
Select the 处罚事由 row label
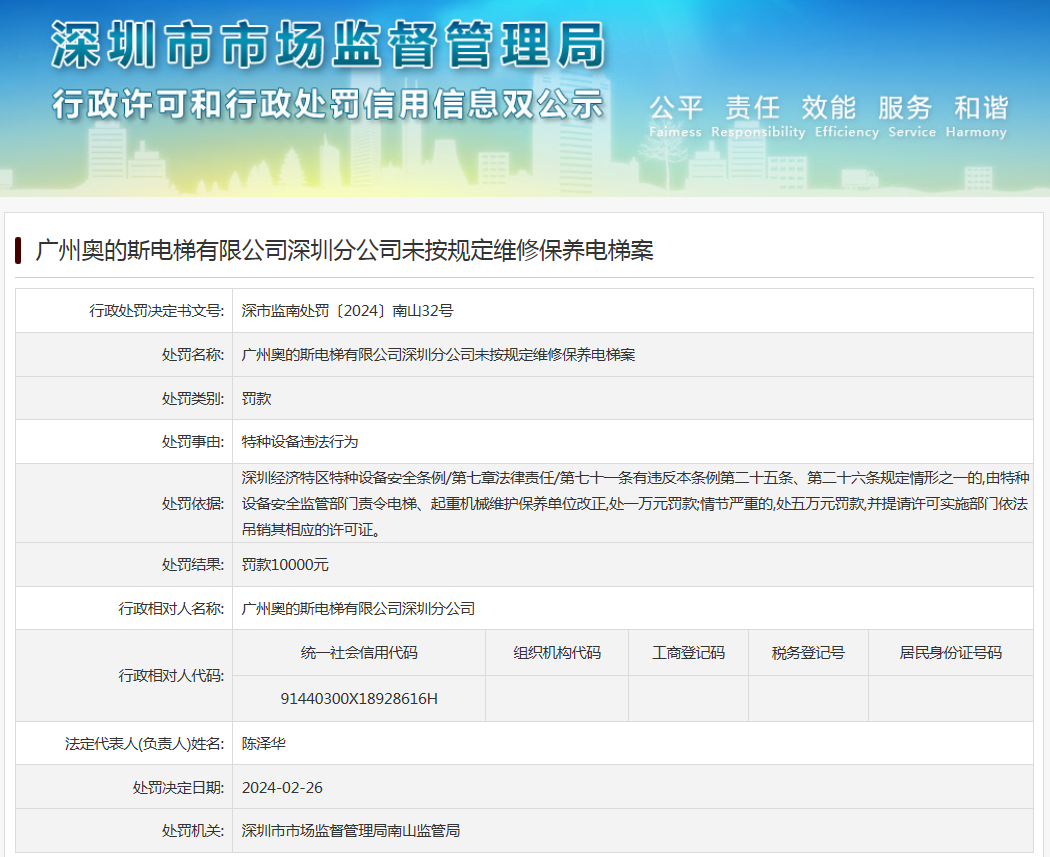[x=193, y=442]
